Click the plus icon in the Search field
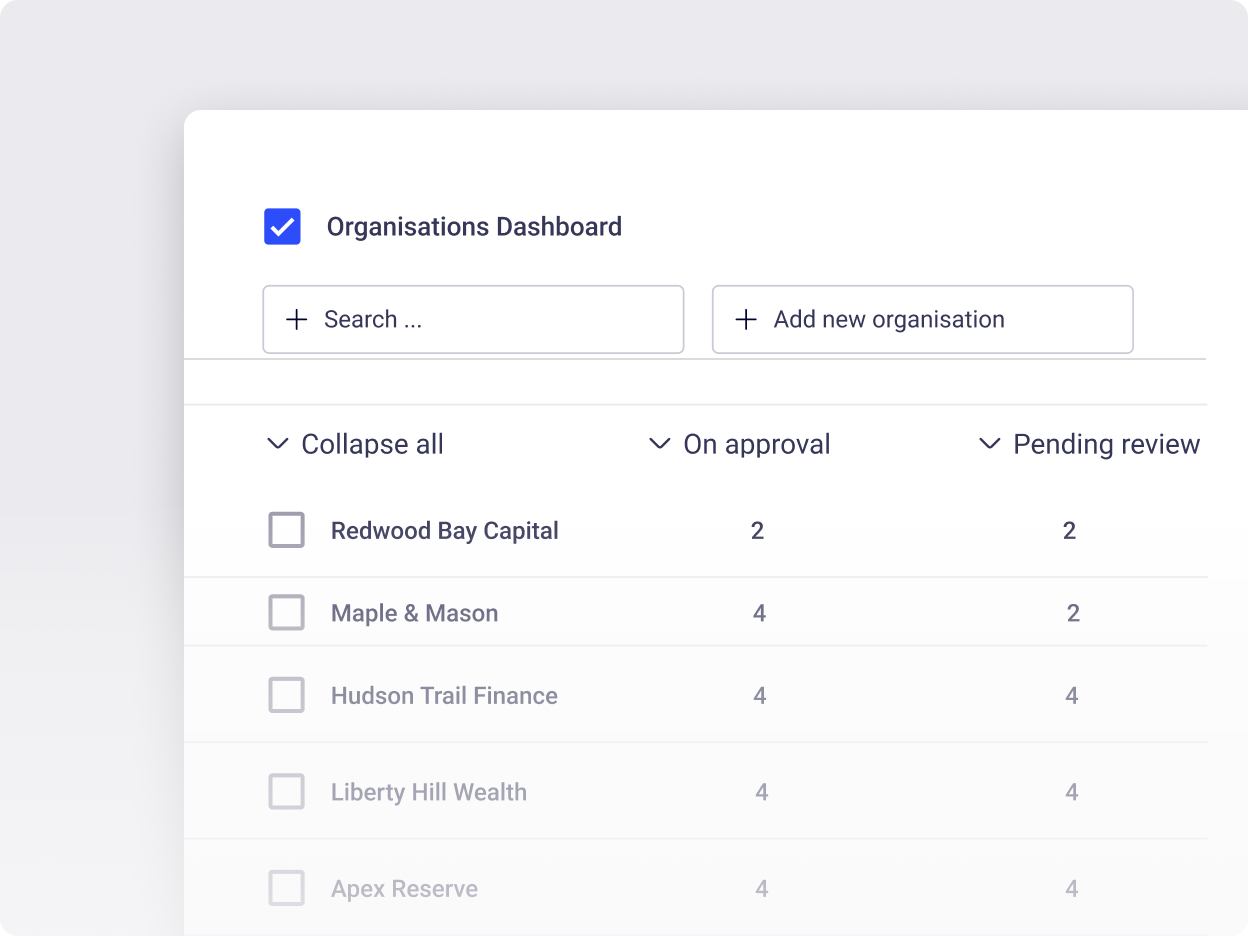The height and width of the screenshot is (936, 1248). pyautogui.click(x=296, y=319)
